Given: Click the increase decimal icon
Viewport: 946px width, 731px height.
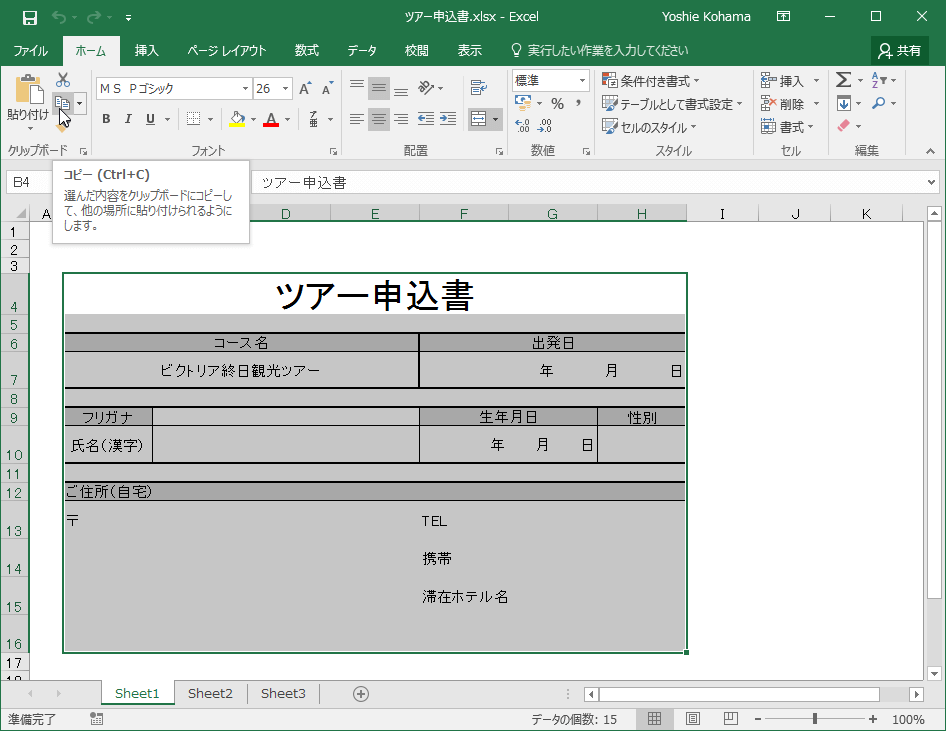Looking at the screenshot, I should pos(522,125).
